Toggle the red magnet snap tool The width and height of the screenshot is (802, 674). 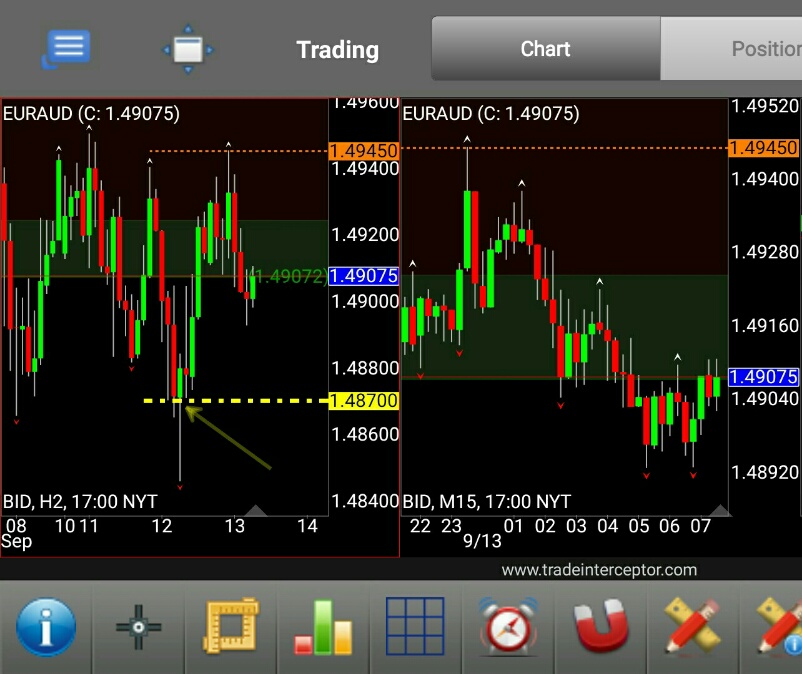pos(601,626)
